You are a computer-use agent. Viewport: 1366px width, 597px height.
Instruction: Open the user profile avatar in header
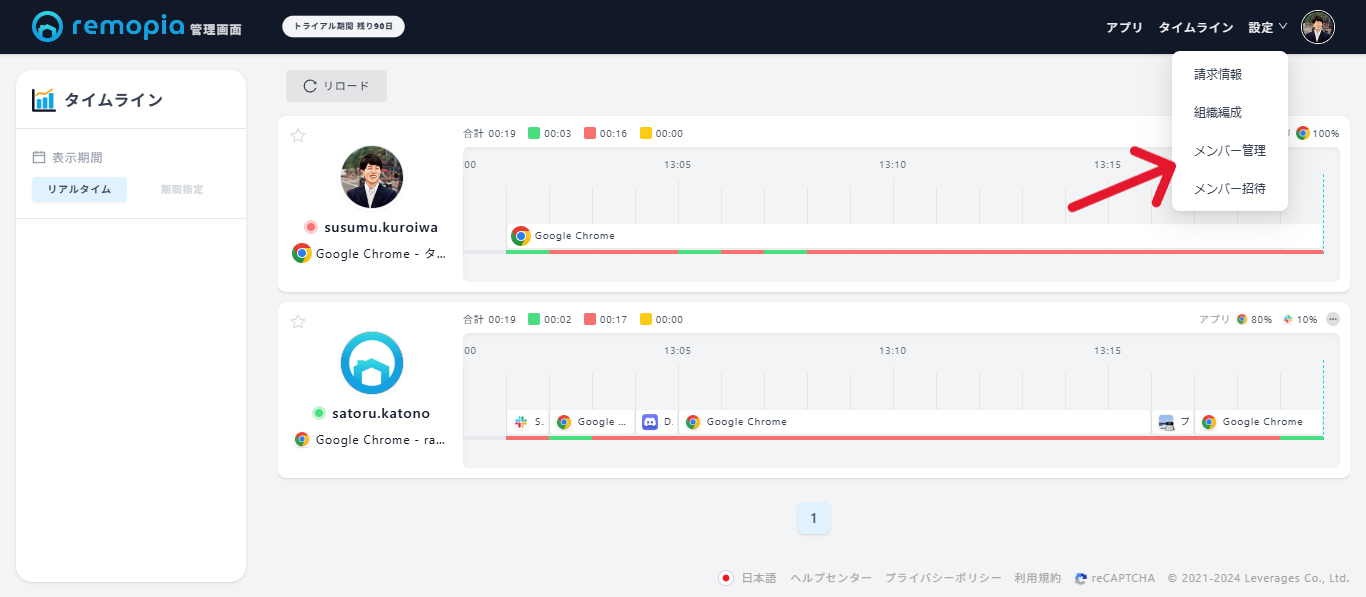tap(1318, 27)
